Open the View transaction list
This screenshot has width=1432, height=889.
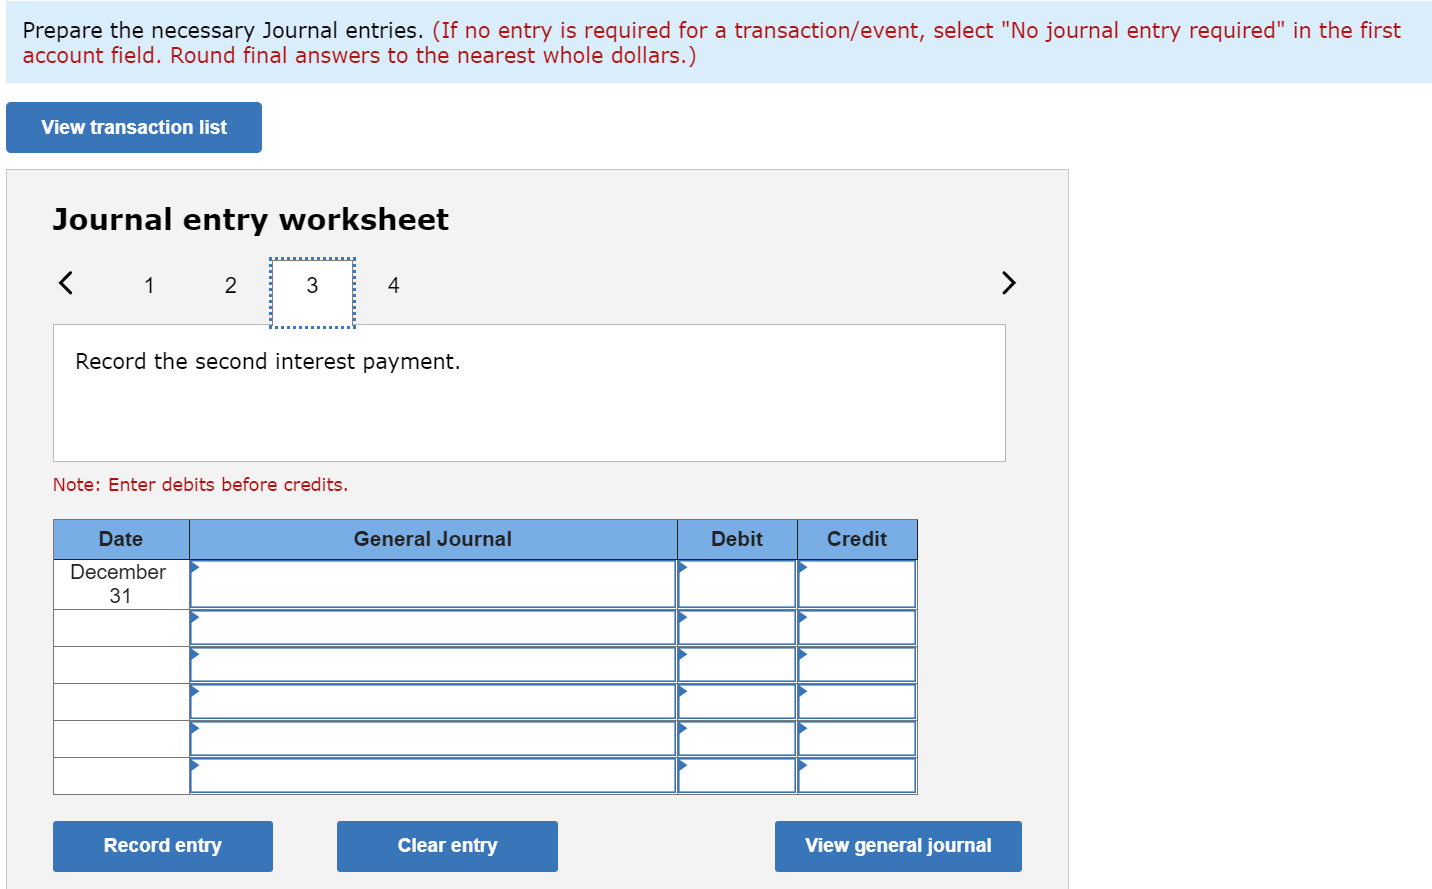point(133,127)
